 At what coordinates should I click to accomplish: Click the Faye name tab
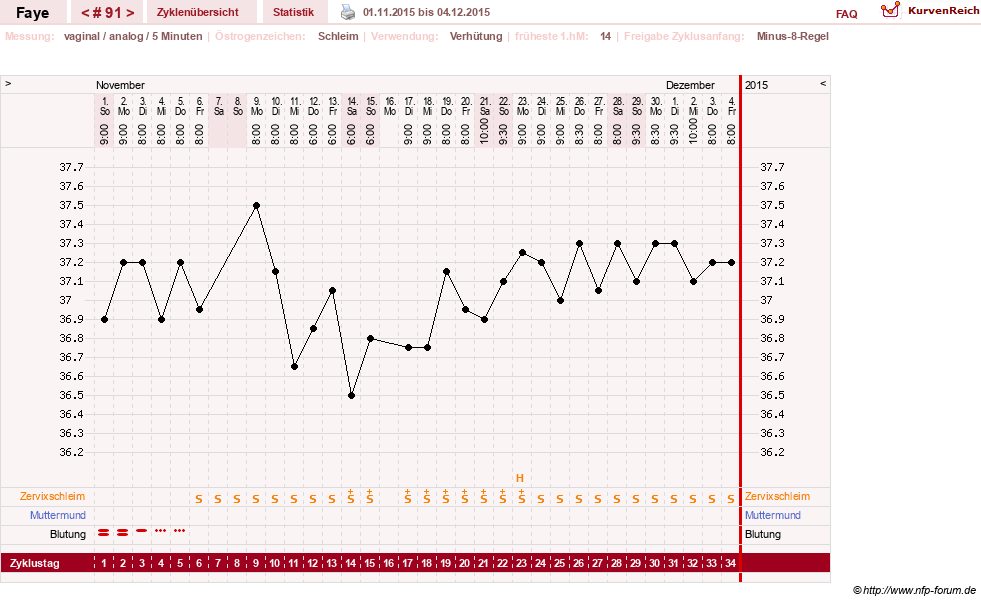point(33,13)
